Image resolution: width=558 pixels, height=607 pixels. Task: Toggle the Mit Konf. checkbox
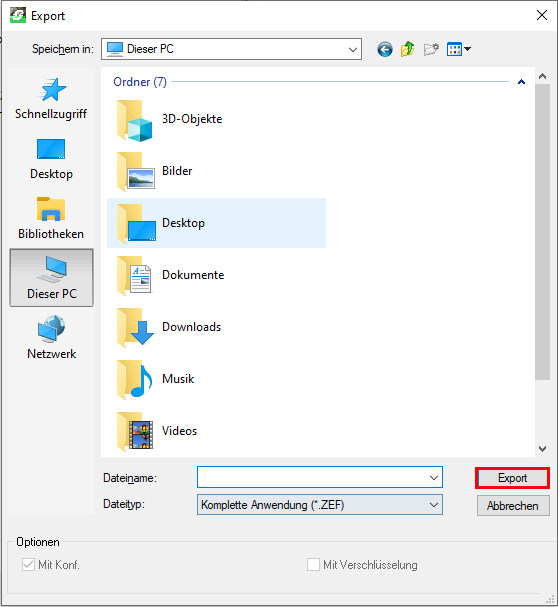[x=28, y=564]
